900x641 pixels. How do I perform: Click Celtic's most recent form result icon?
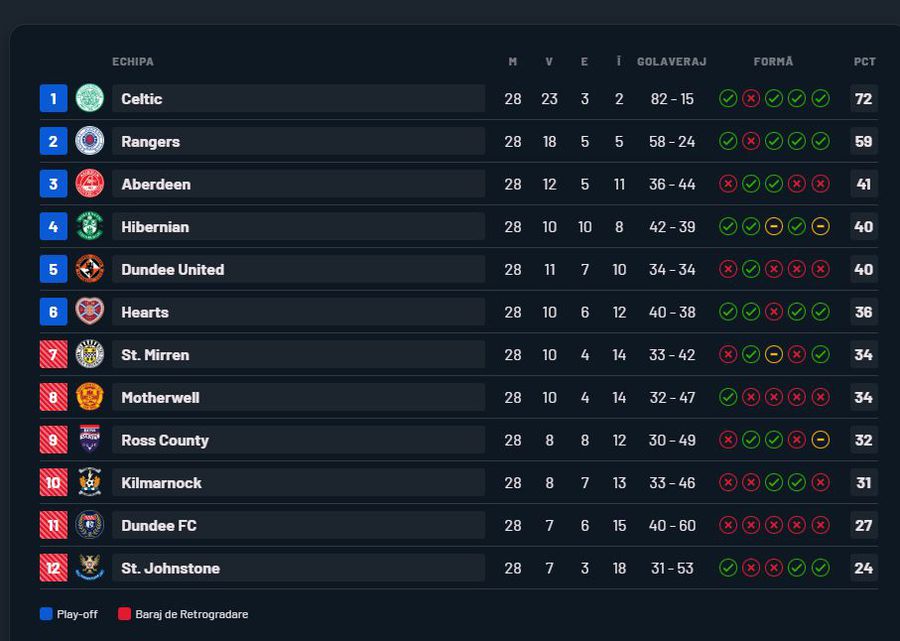pyautogui.click(x=820, y=98)
